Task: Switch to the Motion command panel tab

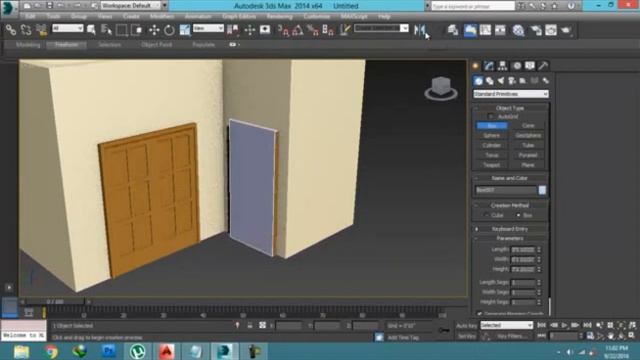Action: click(517, 66)
